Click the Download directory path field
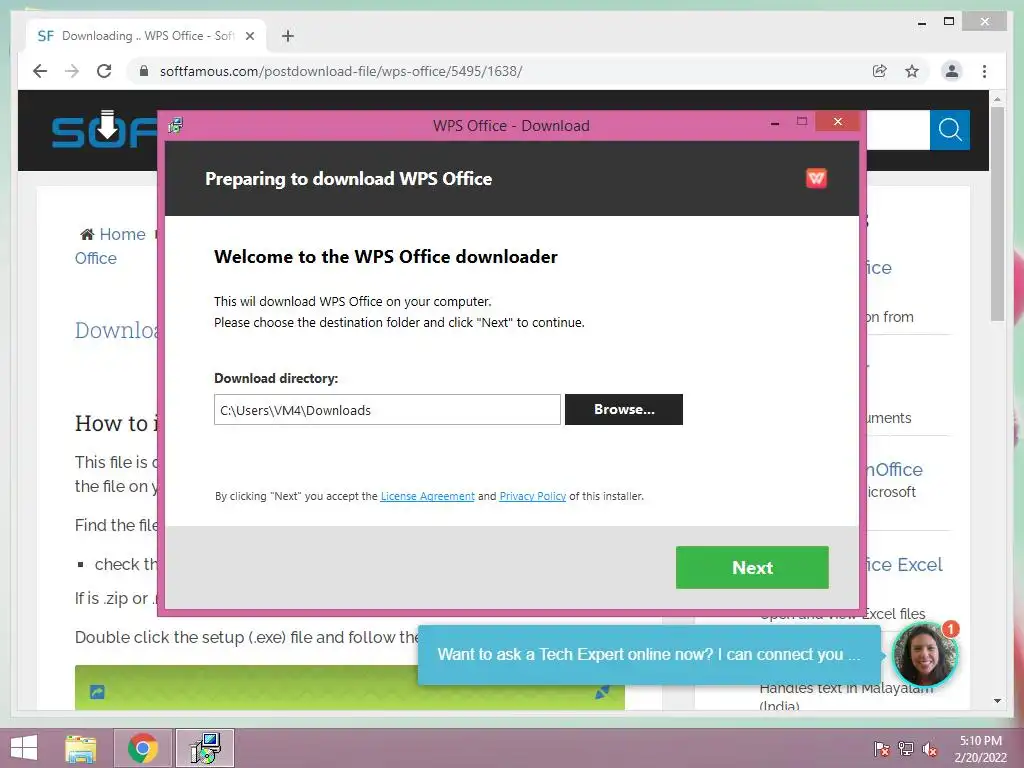This screenshot has width=1024, height=768. click(387, 409)
